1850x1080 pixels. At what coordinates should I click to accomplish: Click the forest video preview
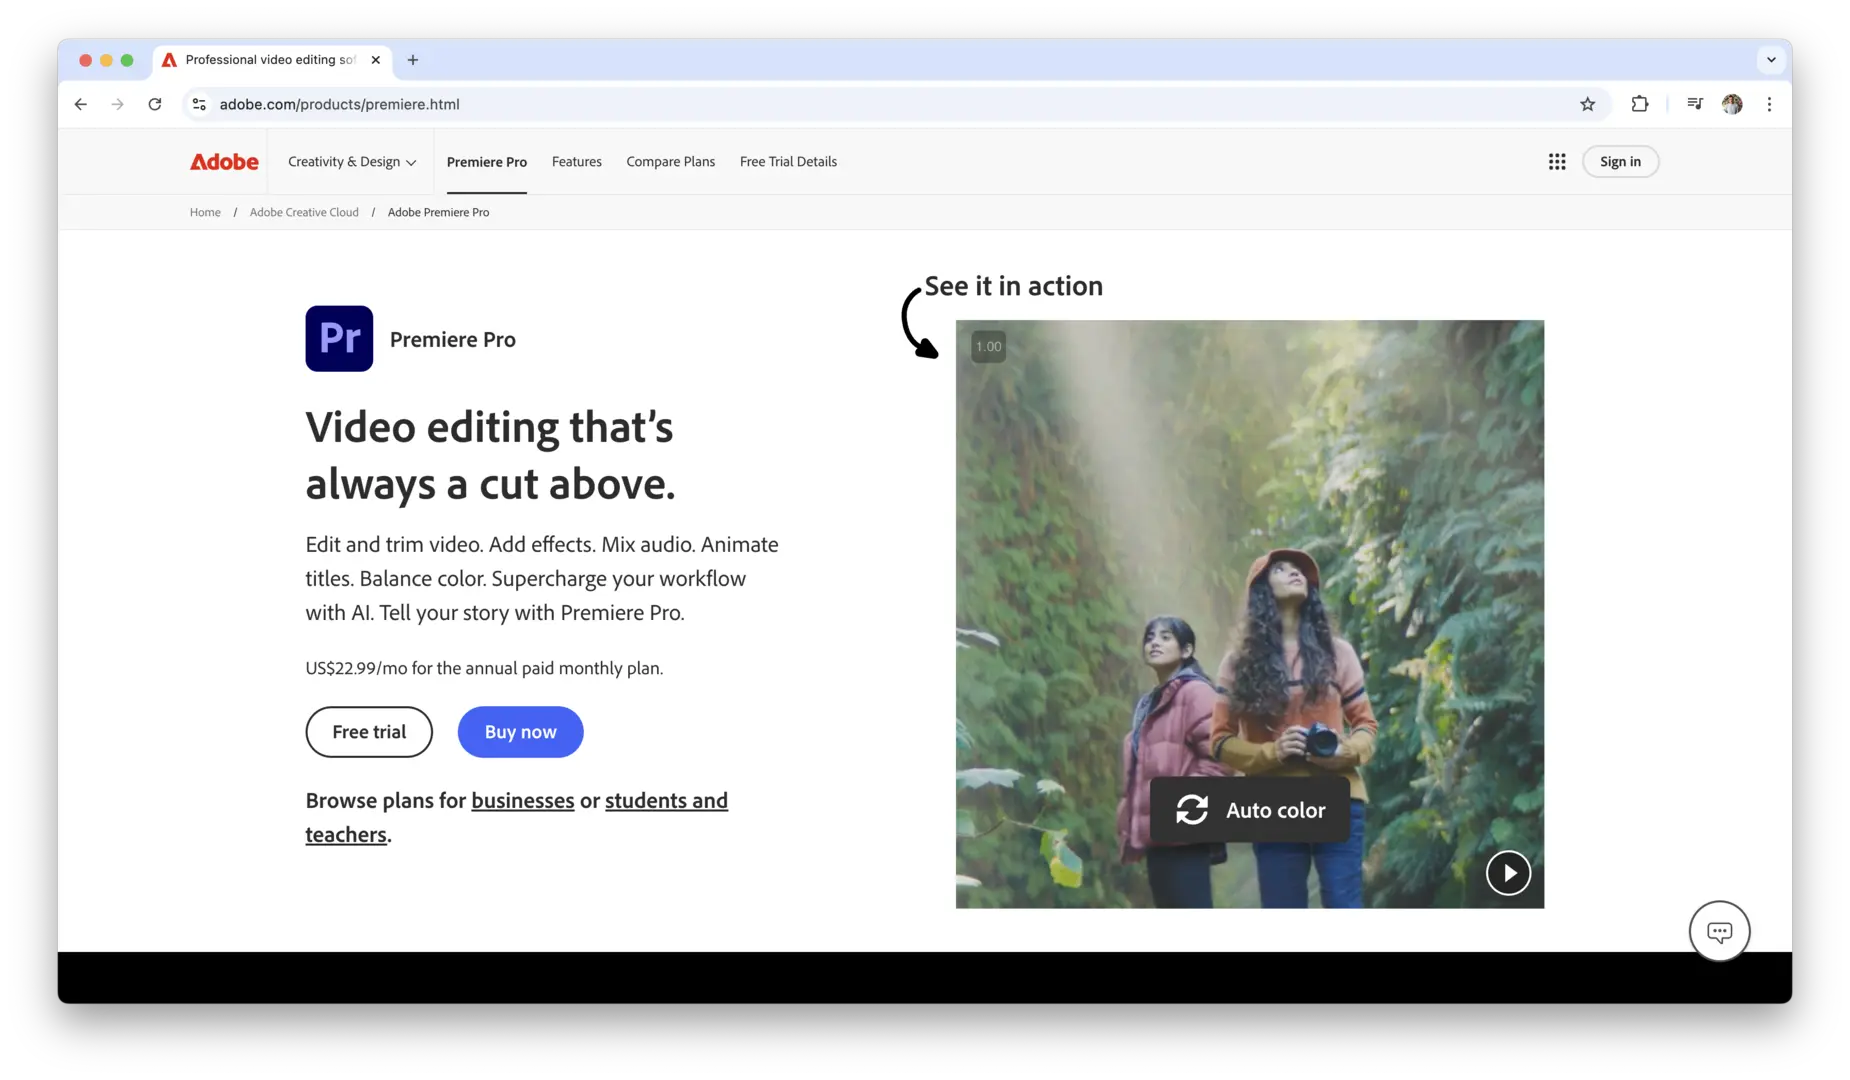coord(1250,614)
